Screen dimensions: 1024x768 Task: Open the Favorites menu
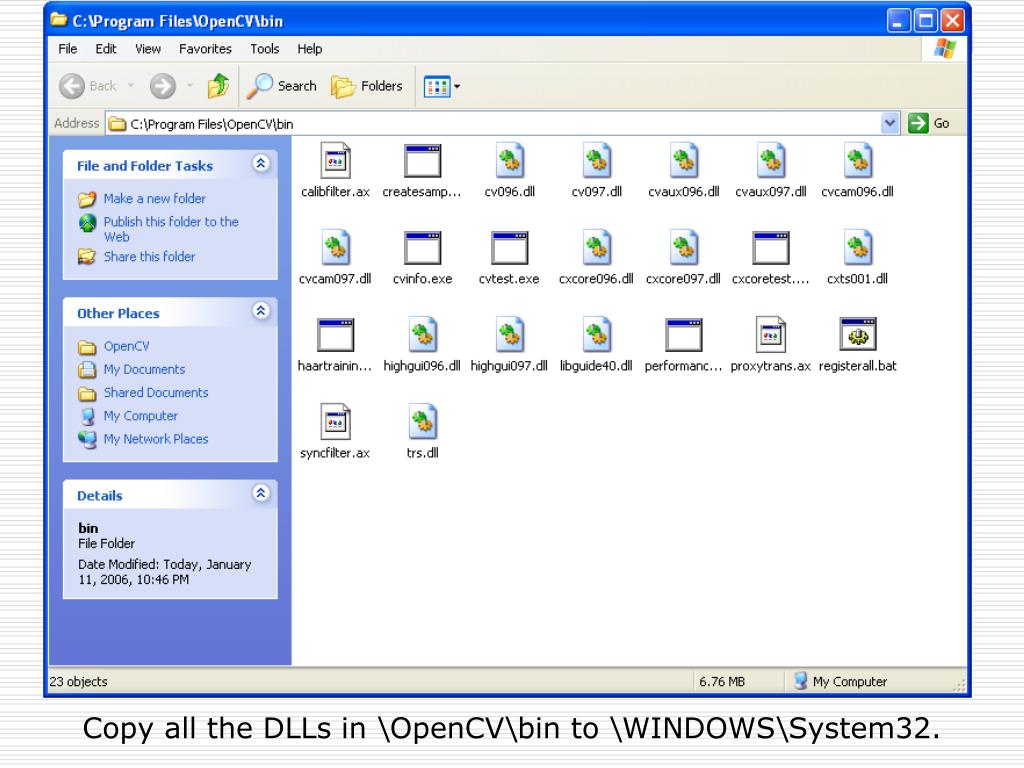click(205, 49)
